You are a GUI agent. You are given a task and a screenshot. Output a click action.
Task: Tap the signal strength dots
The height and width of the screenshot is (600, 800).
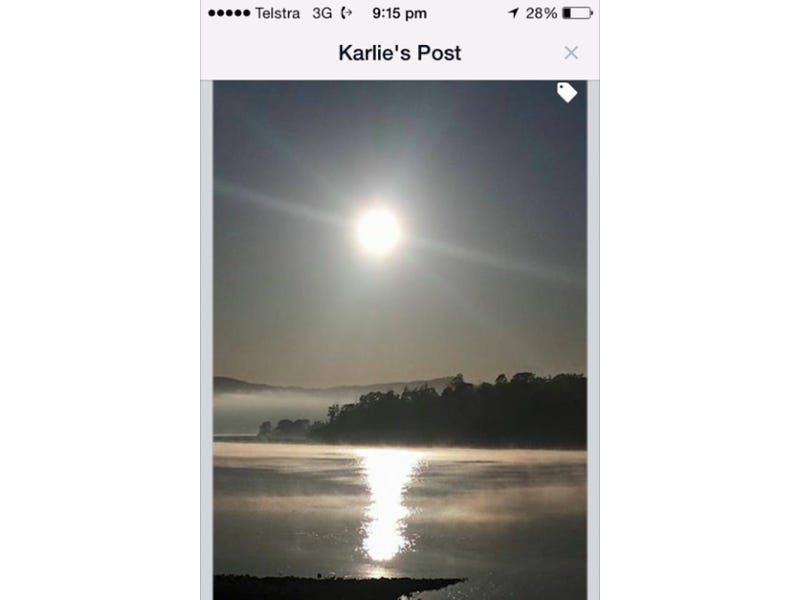(229, 13)
